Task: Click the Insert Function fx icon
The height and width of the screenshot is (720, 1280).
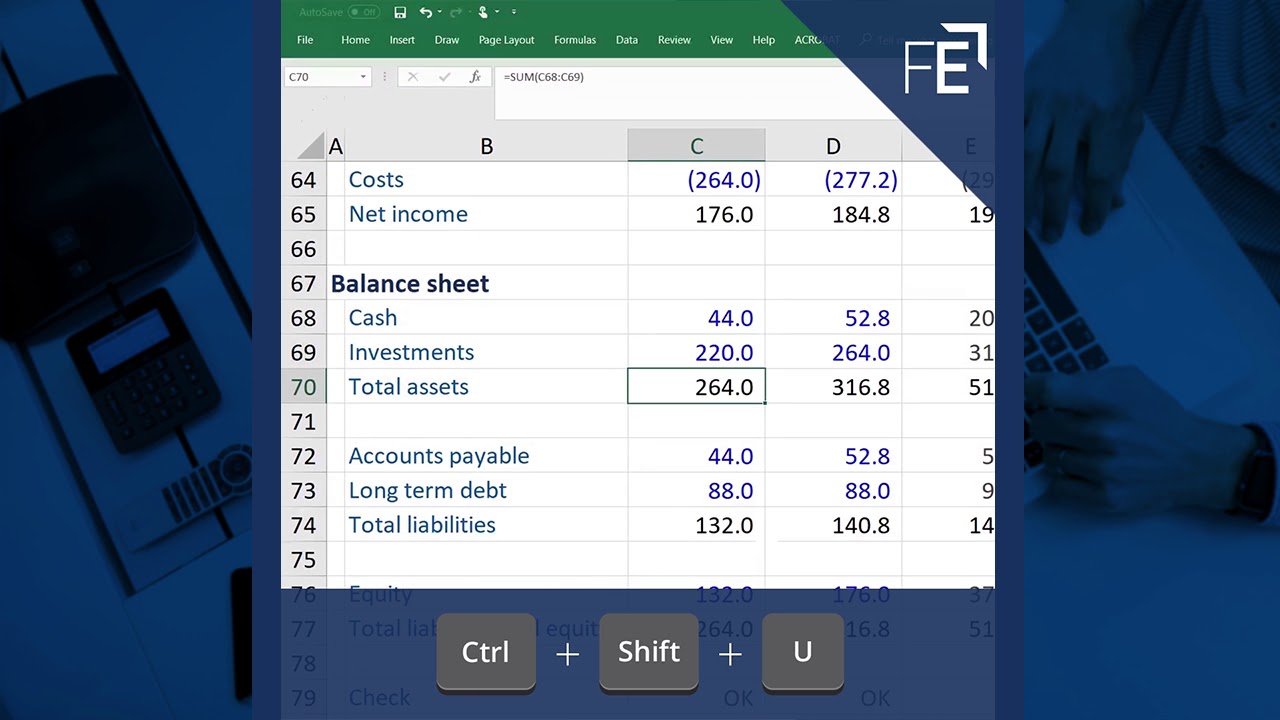Action: (x=475, y=77)
